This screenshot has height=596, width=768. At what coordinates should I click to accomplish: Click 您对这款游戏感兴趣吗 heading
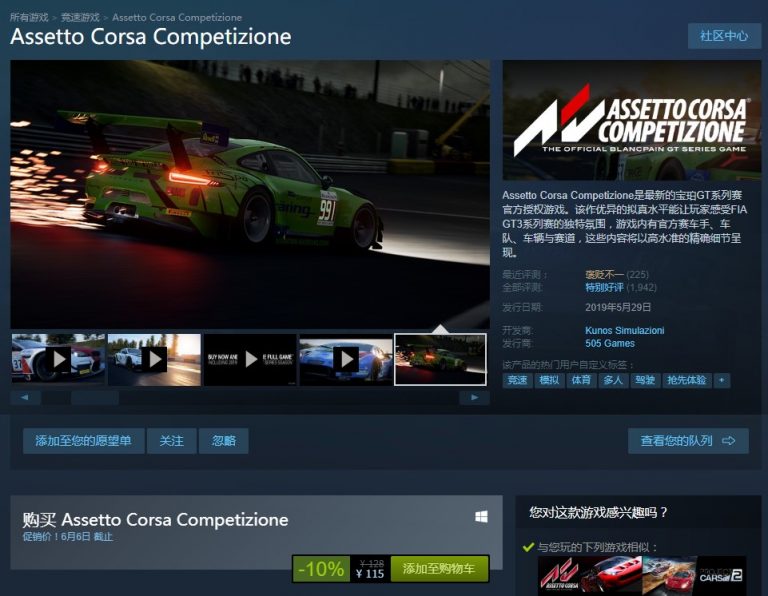(x=598, y=512)
